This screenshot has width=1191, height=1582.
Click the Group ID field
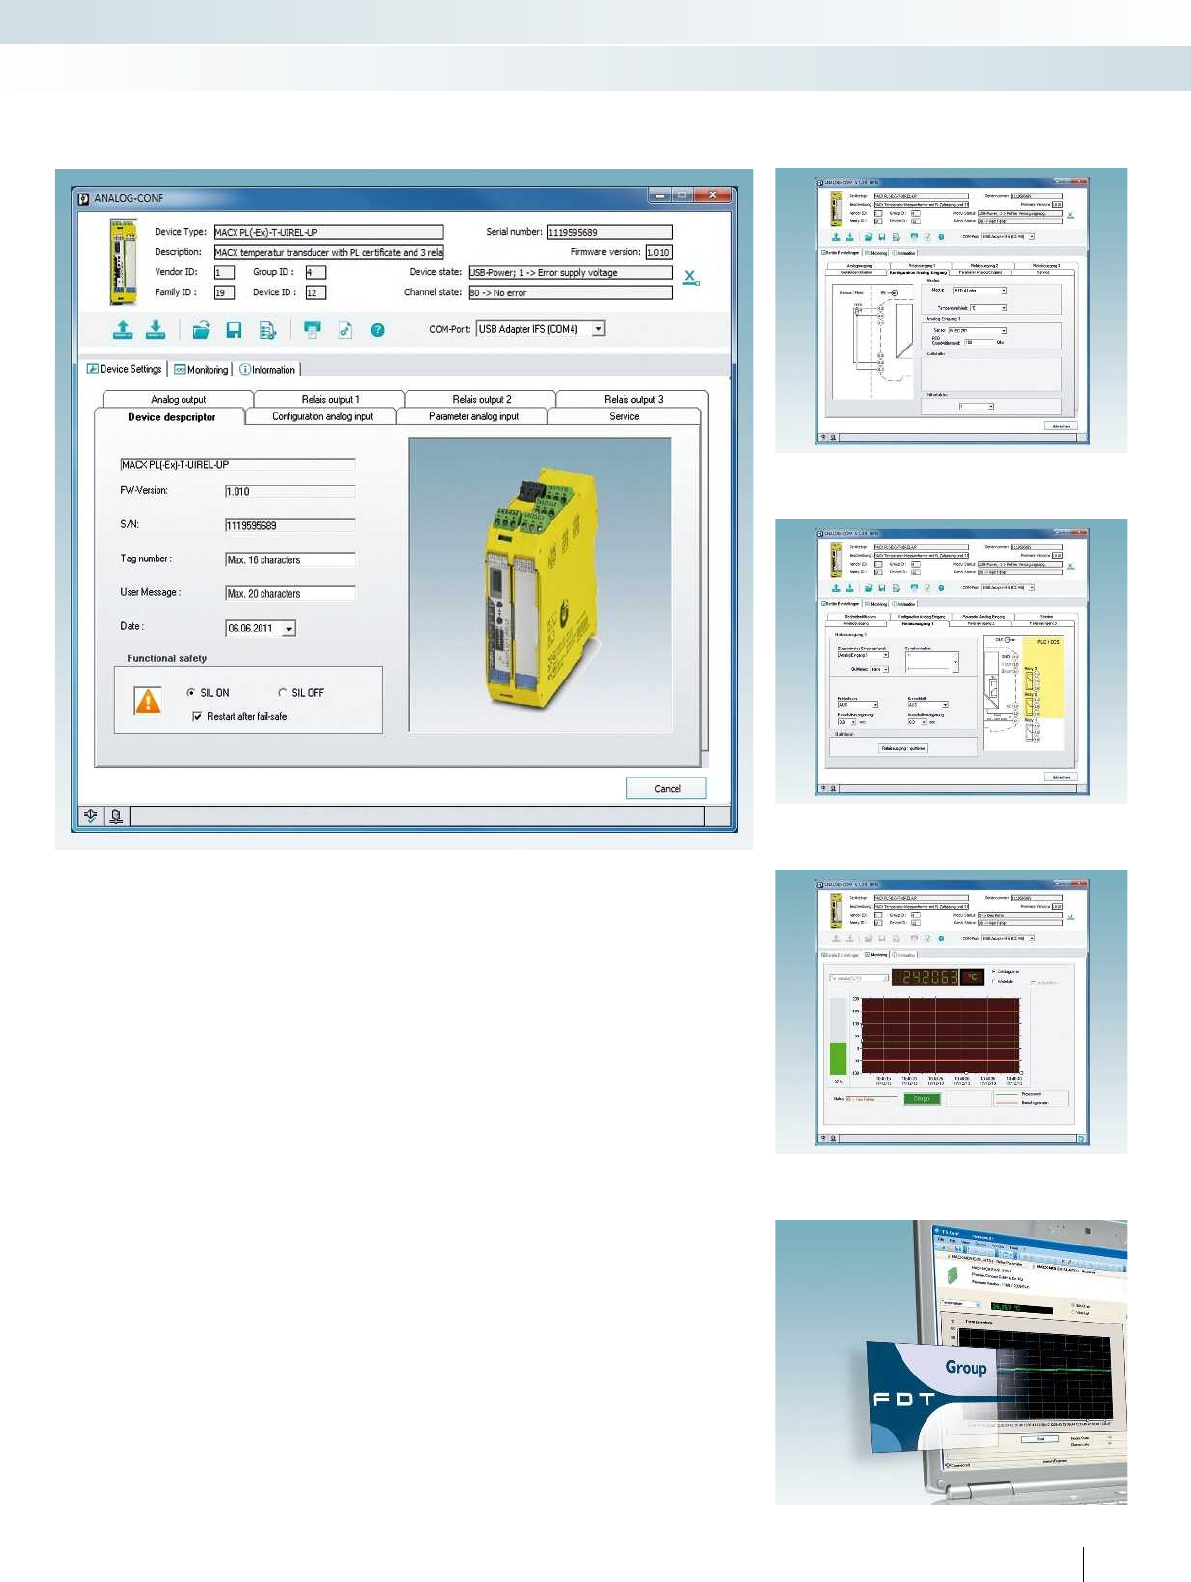click(315, 272)
